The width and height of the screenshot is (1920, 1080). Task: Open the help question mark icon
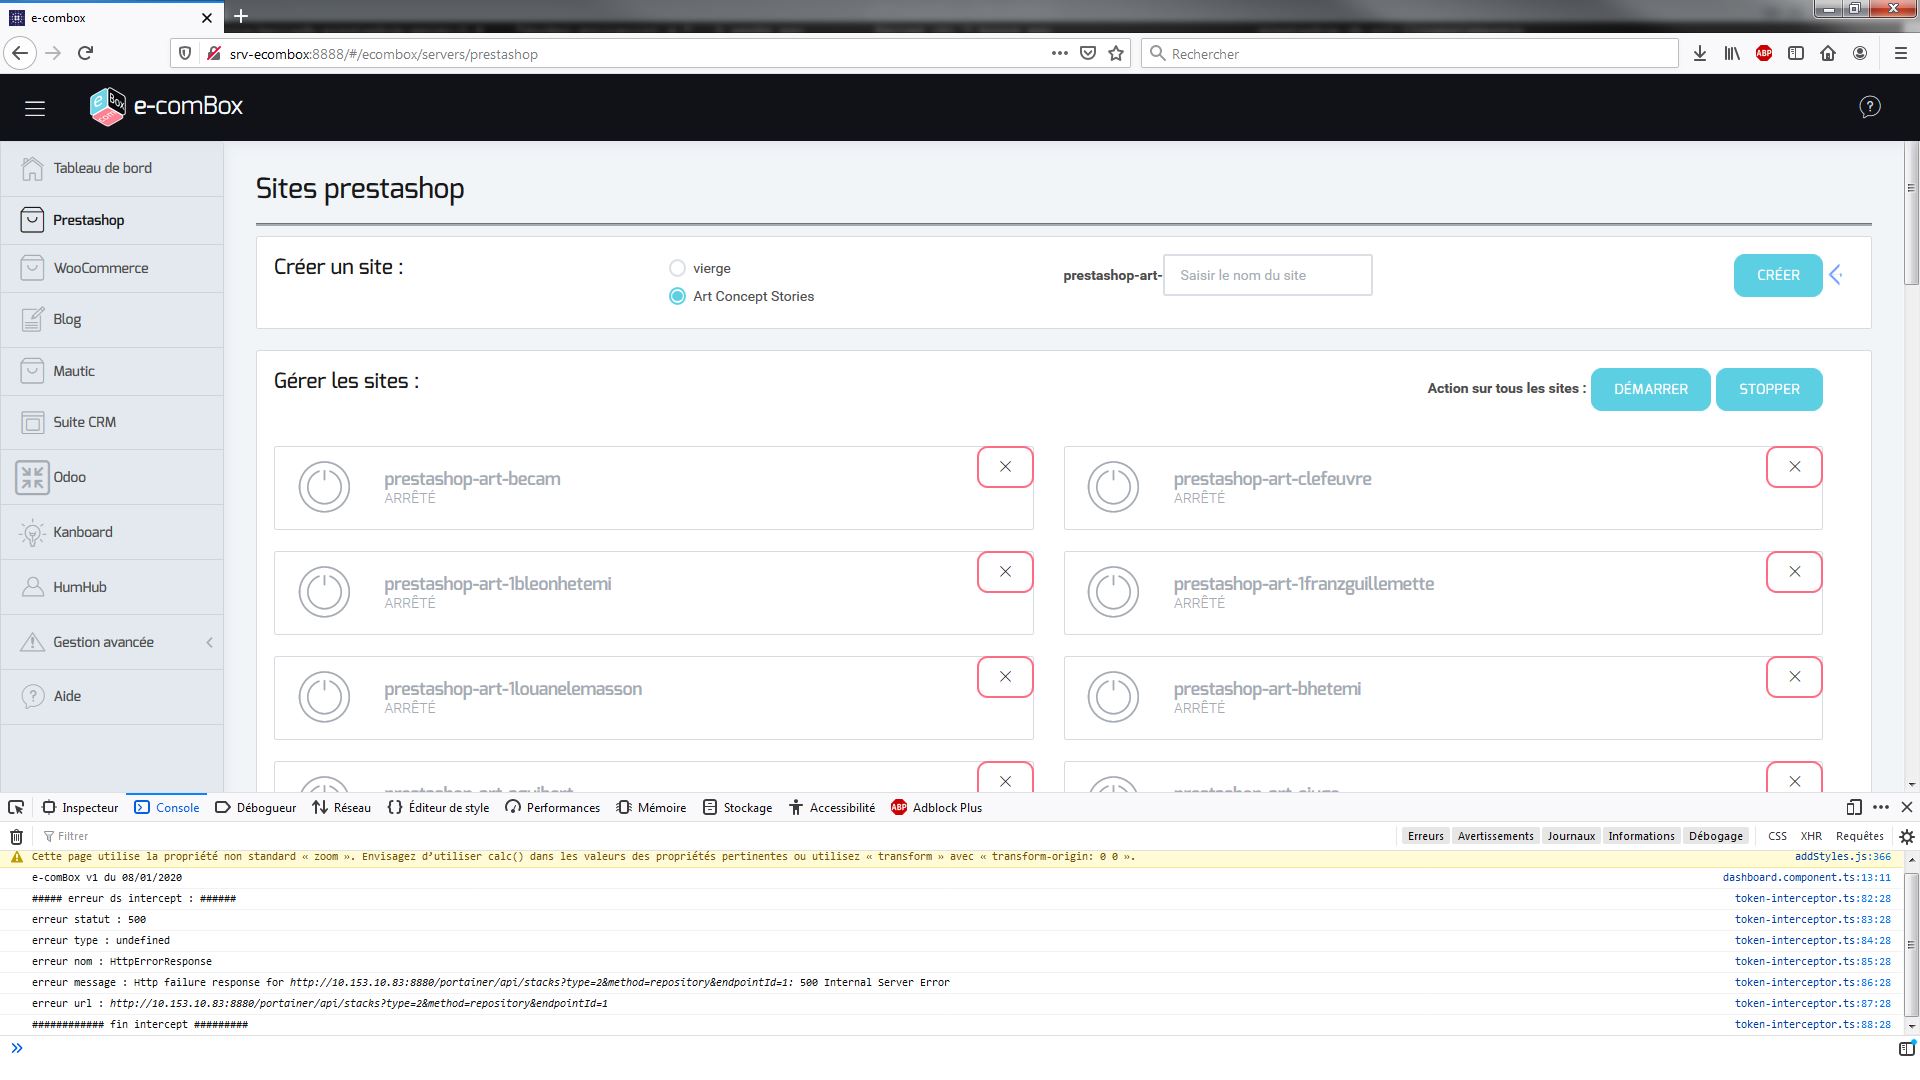(1869, 107)
